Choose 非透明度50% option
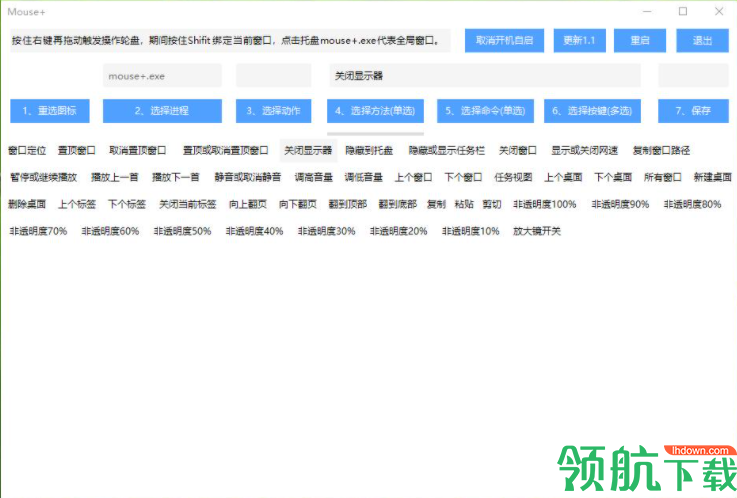This screenshot has width=737, height=498. (x=182, y=231)
